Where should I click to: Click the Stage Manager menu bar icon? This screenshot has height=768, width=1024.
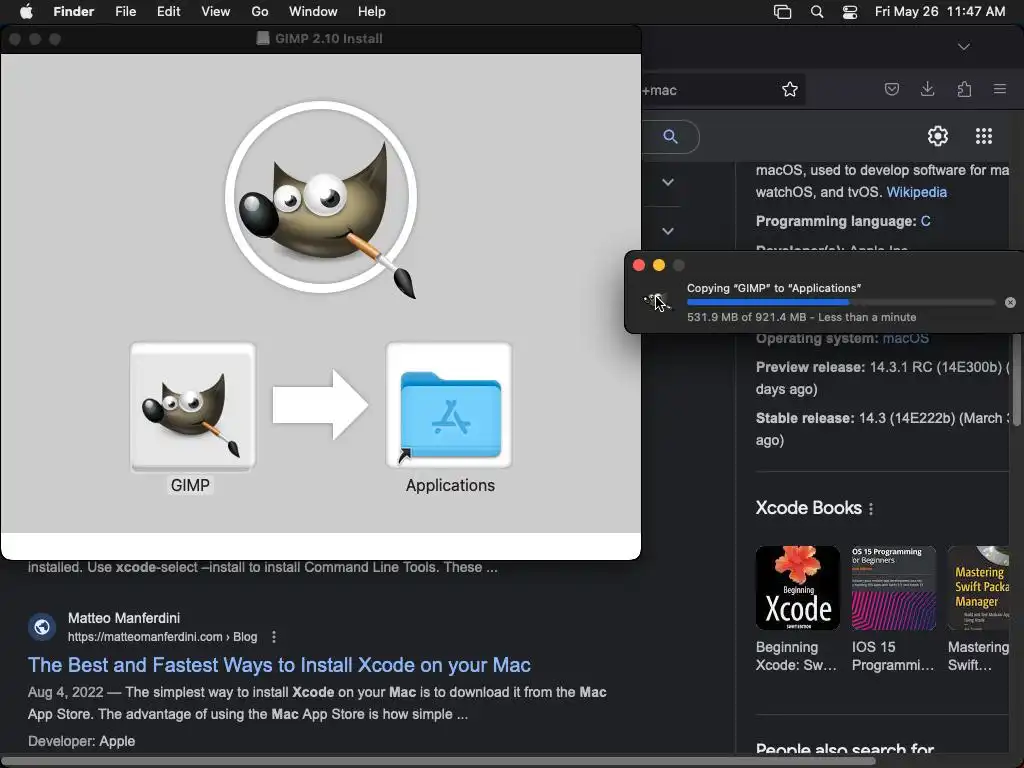click(x=782, y=12)
